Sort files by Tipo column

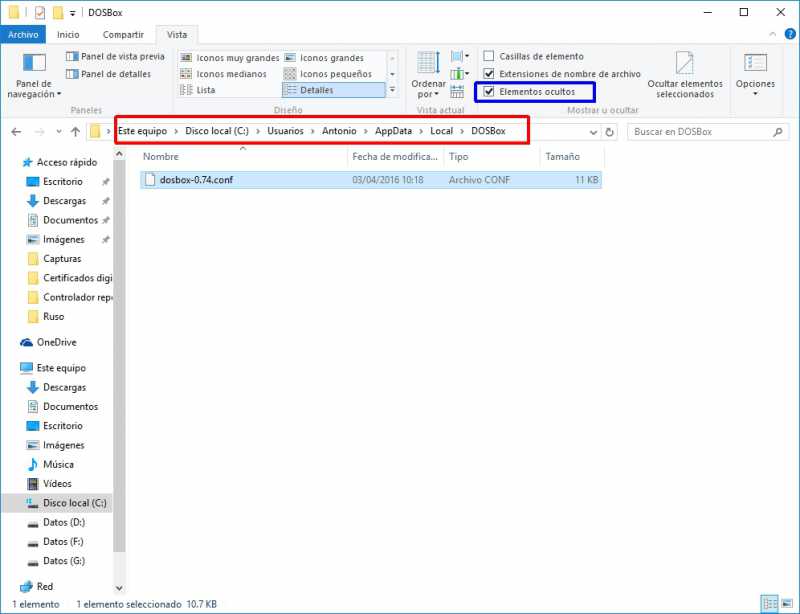point(492,157)
